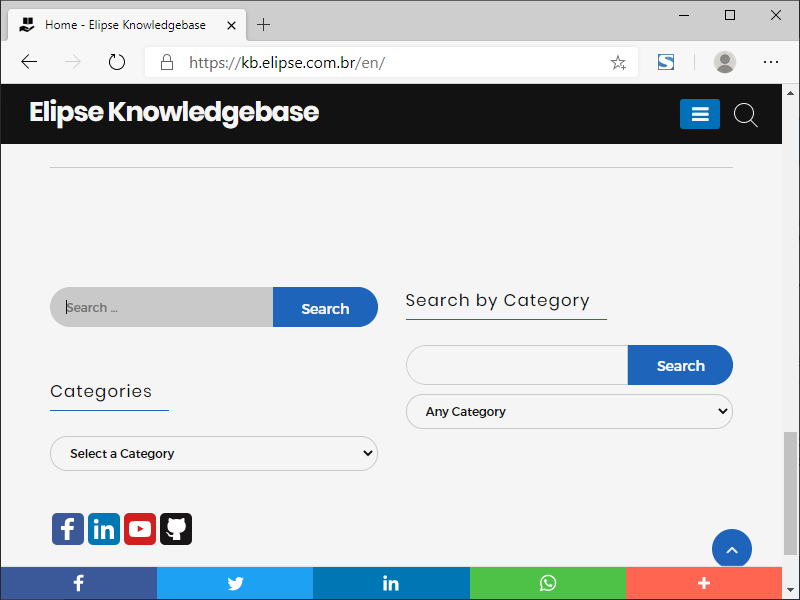Add page to favorites star icon

[x=618, y=62]
